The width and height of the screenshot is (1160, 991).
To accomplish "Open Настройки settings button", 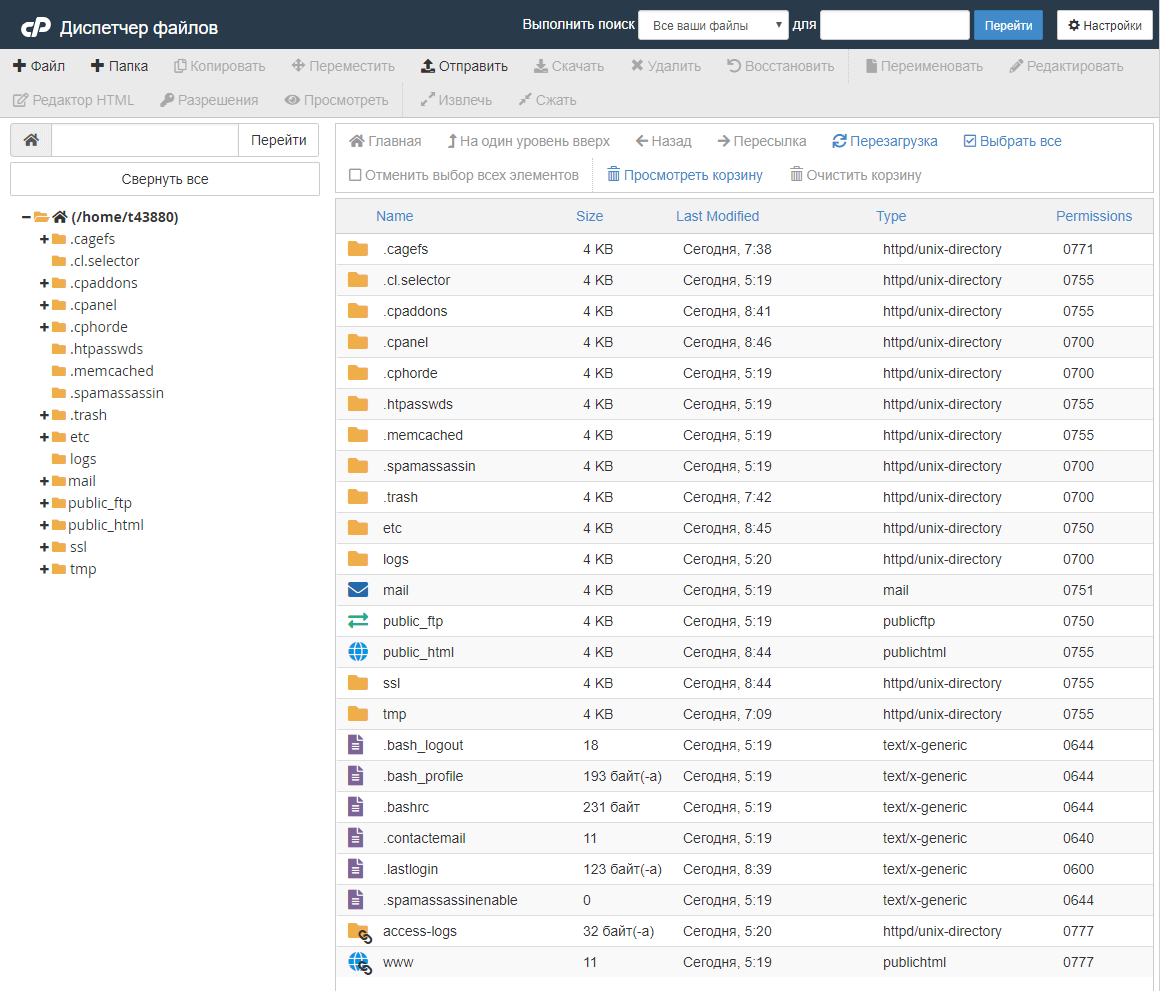I will (1104, 25).
